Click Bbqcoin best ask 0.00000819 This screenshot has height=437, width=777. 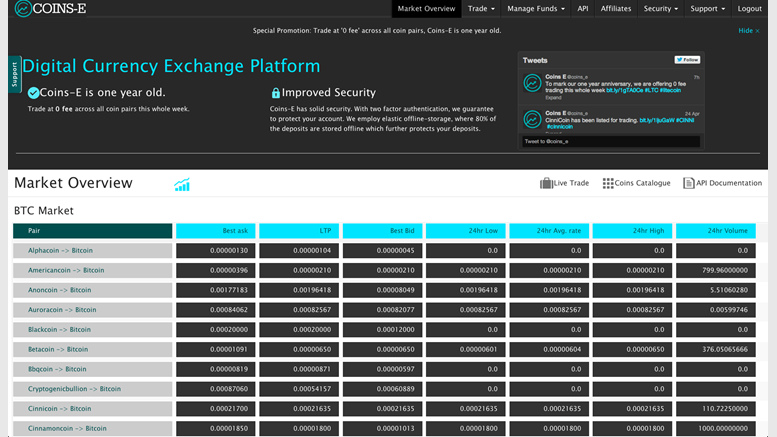pos(216,370)
